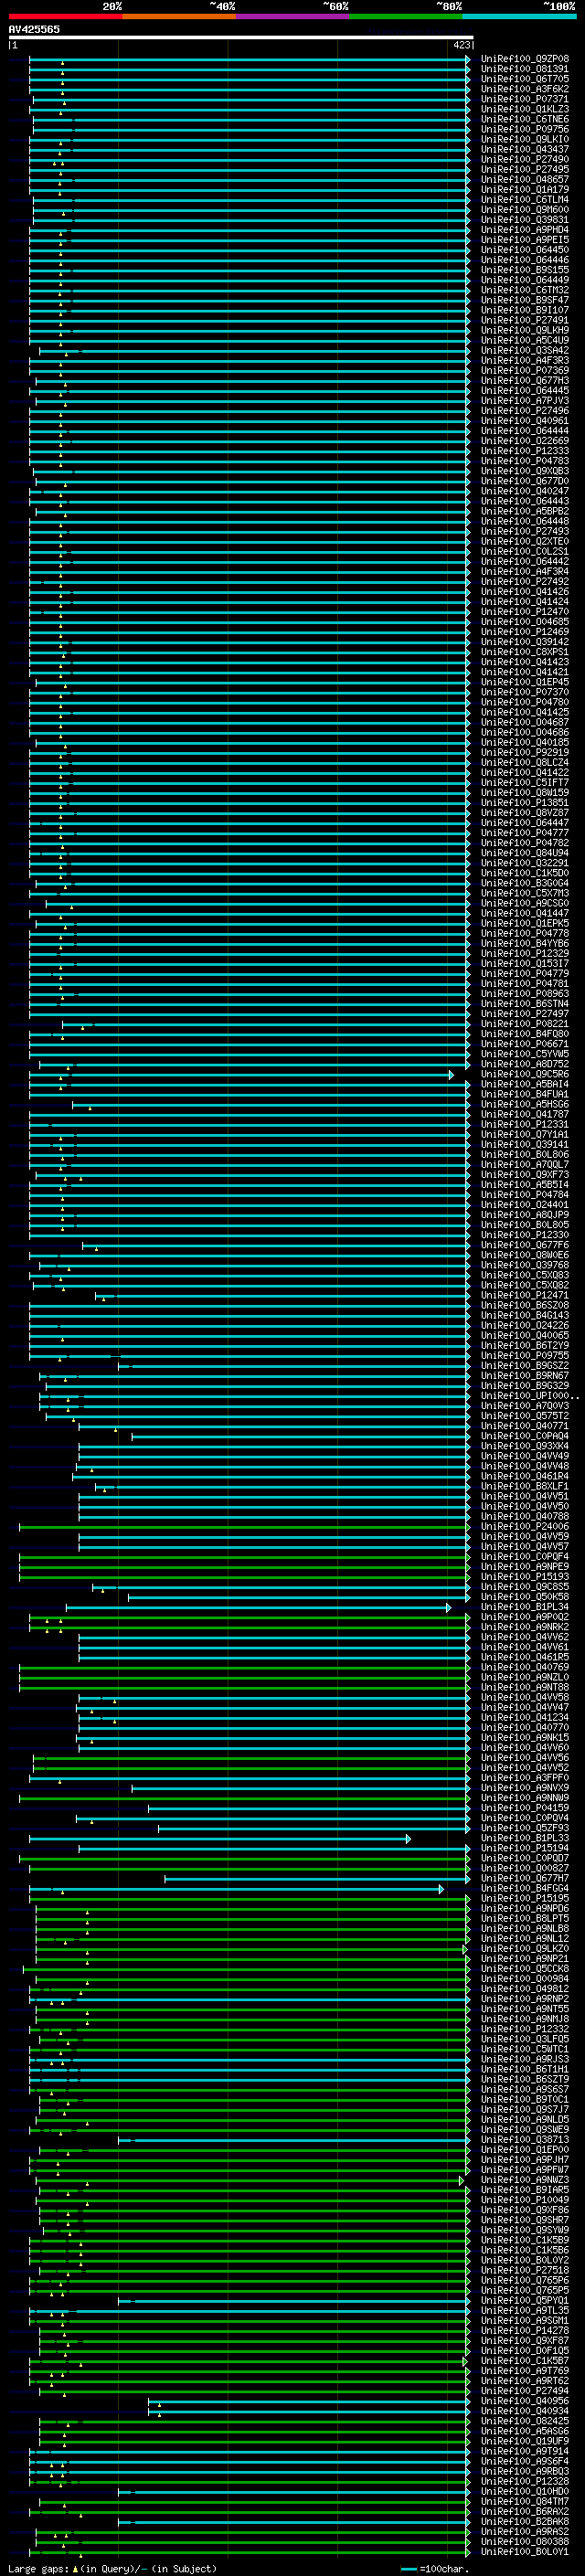585x2576 pixels.
Task: Select hit UniRef100_P07371
Action: (524, 99)
